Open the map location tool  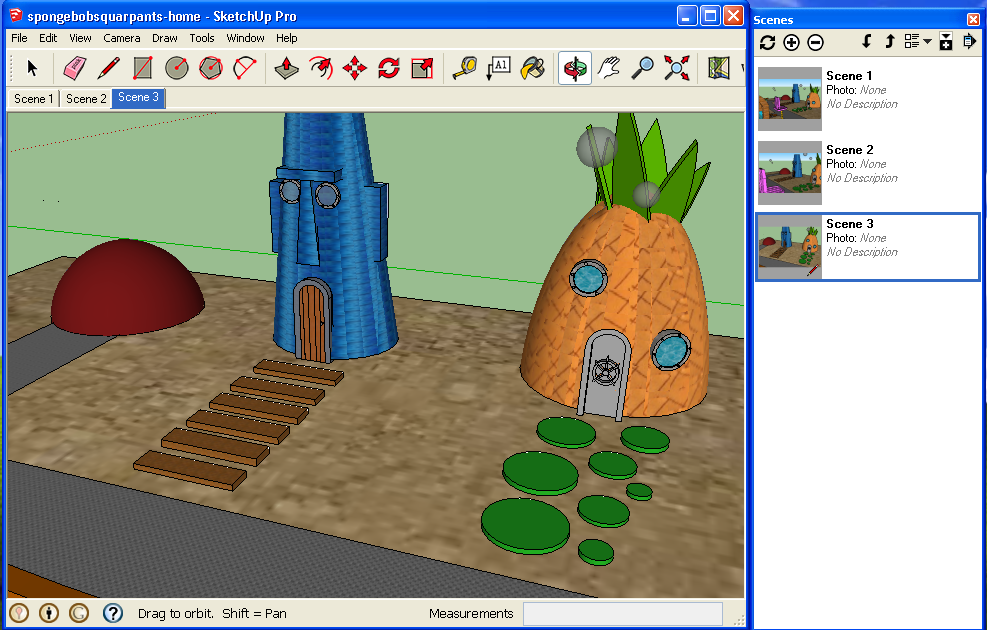pyautogui.click(x=718, y=68)
